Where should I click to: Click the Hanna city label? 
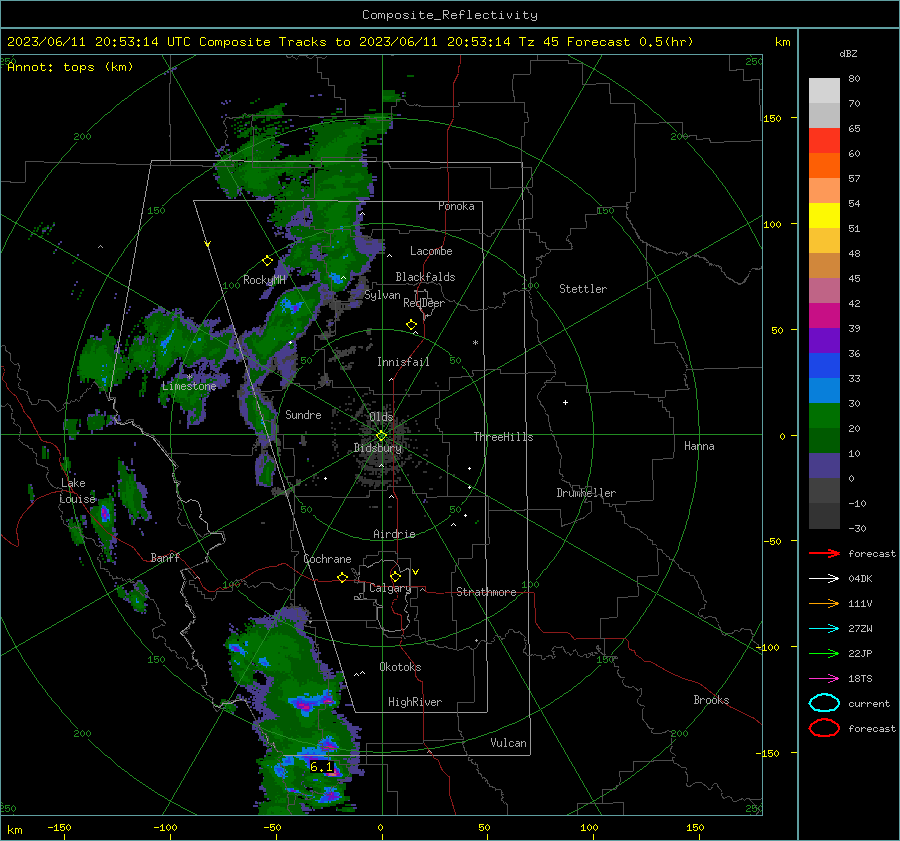point(699,446)
